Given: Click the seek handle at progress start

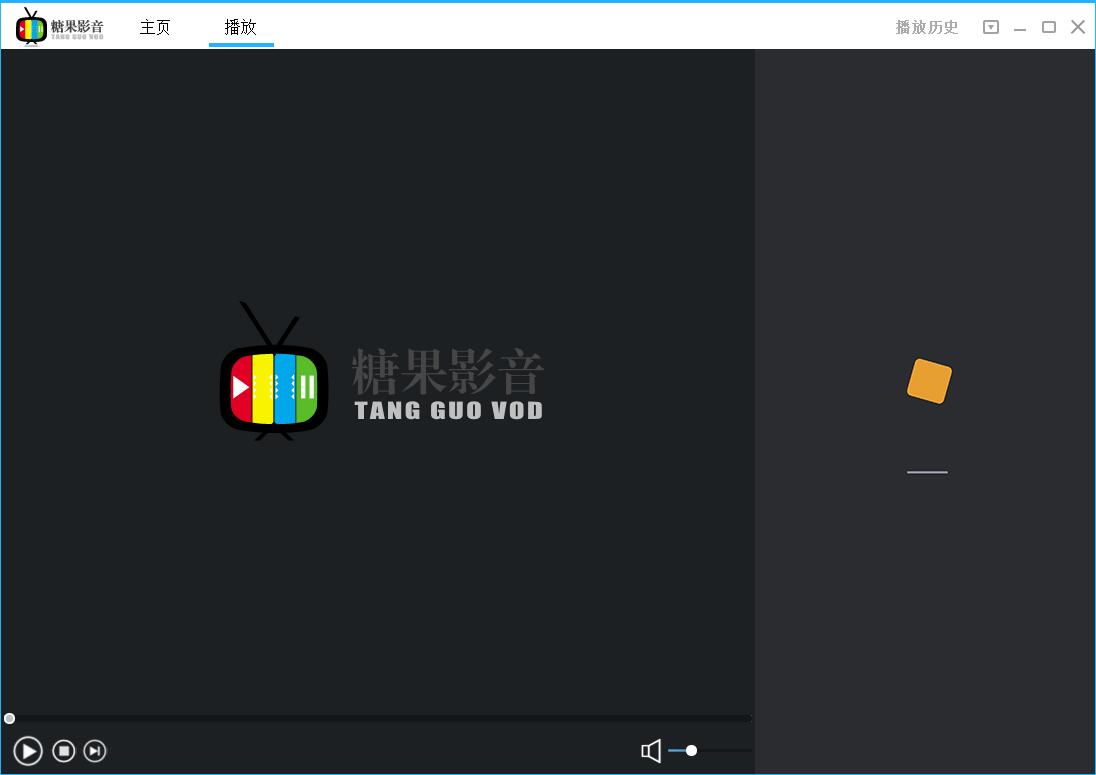Looking at the screenshot, I should pyautogui.click(x=9, y=718).
